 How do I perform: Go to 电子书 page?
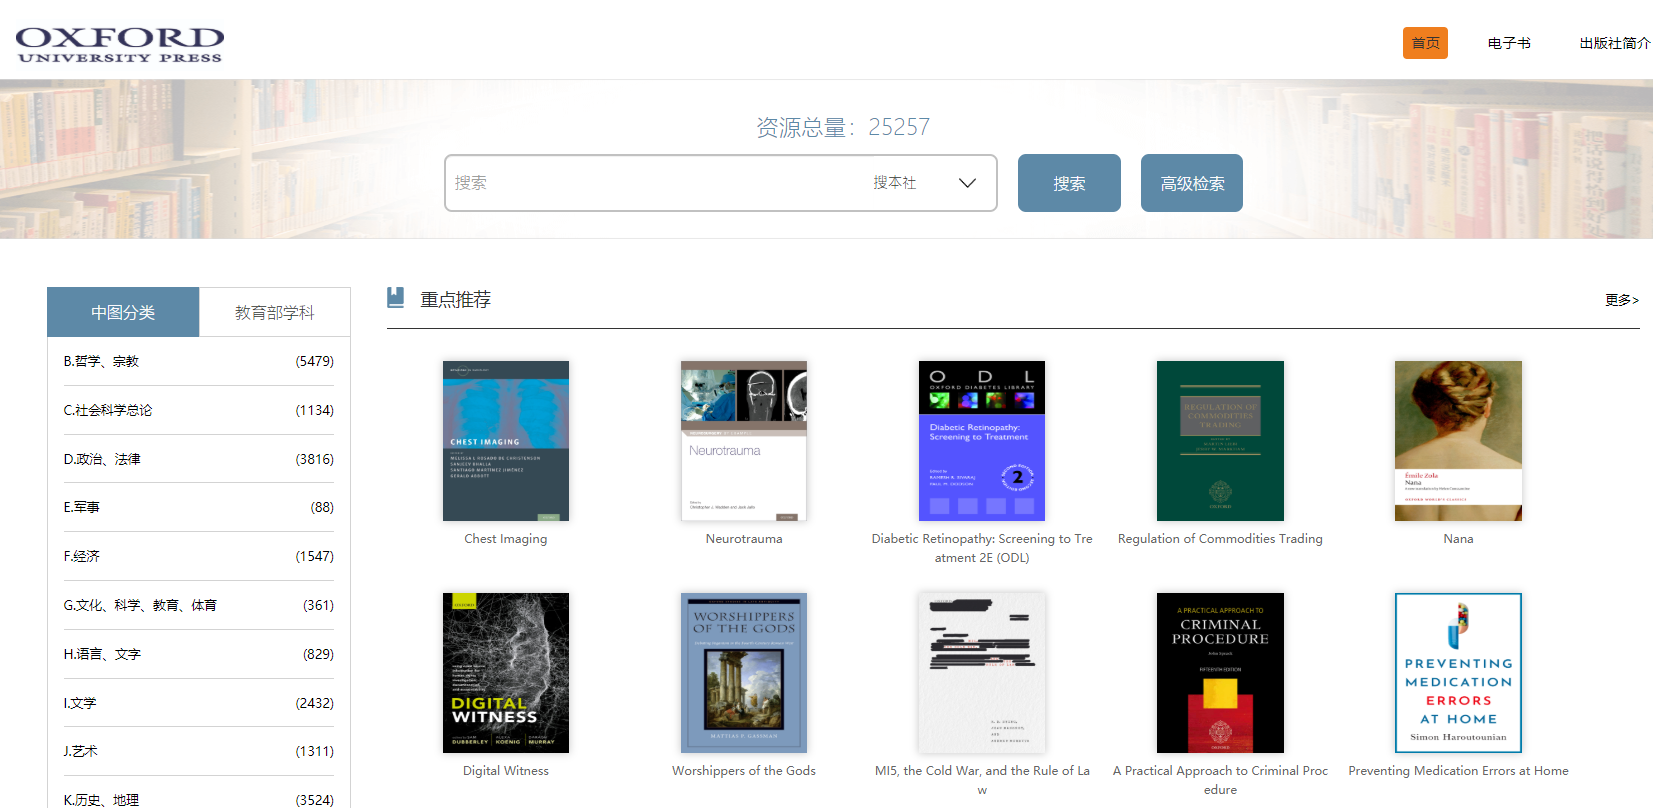tap(1509, 43)
